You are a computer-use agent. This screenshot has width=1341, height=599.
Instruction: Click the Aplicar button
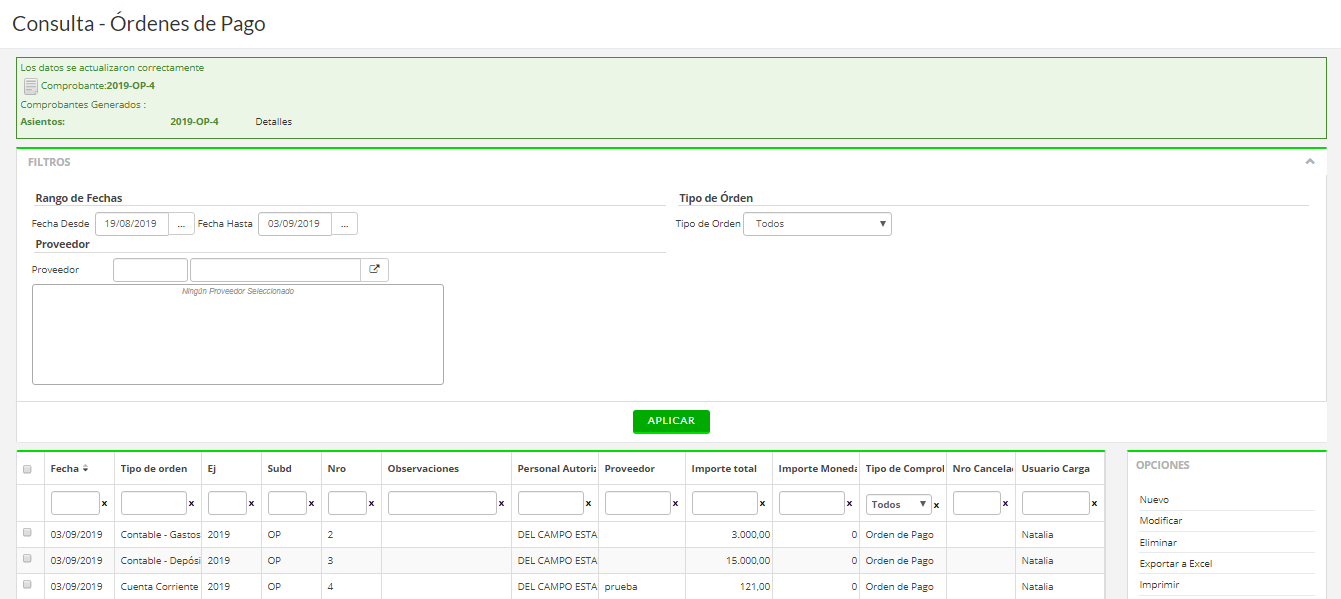(671, 421)
